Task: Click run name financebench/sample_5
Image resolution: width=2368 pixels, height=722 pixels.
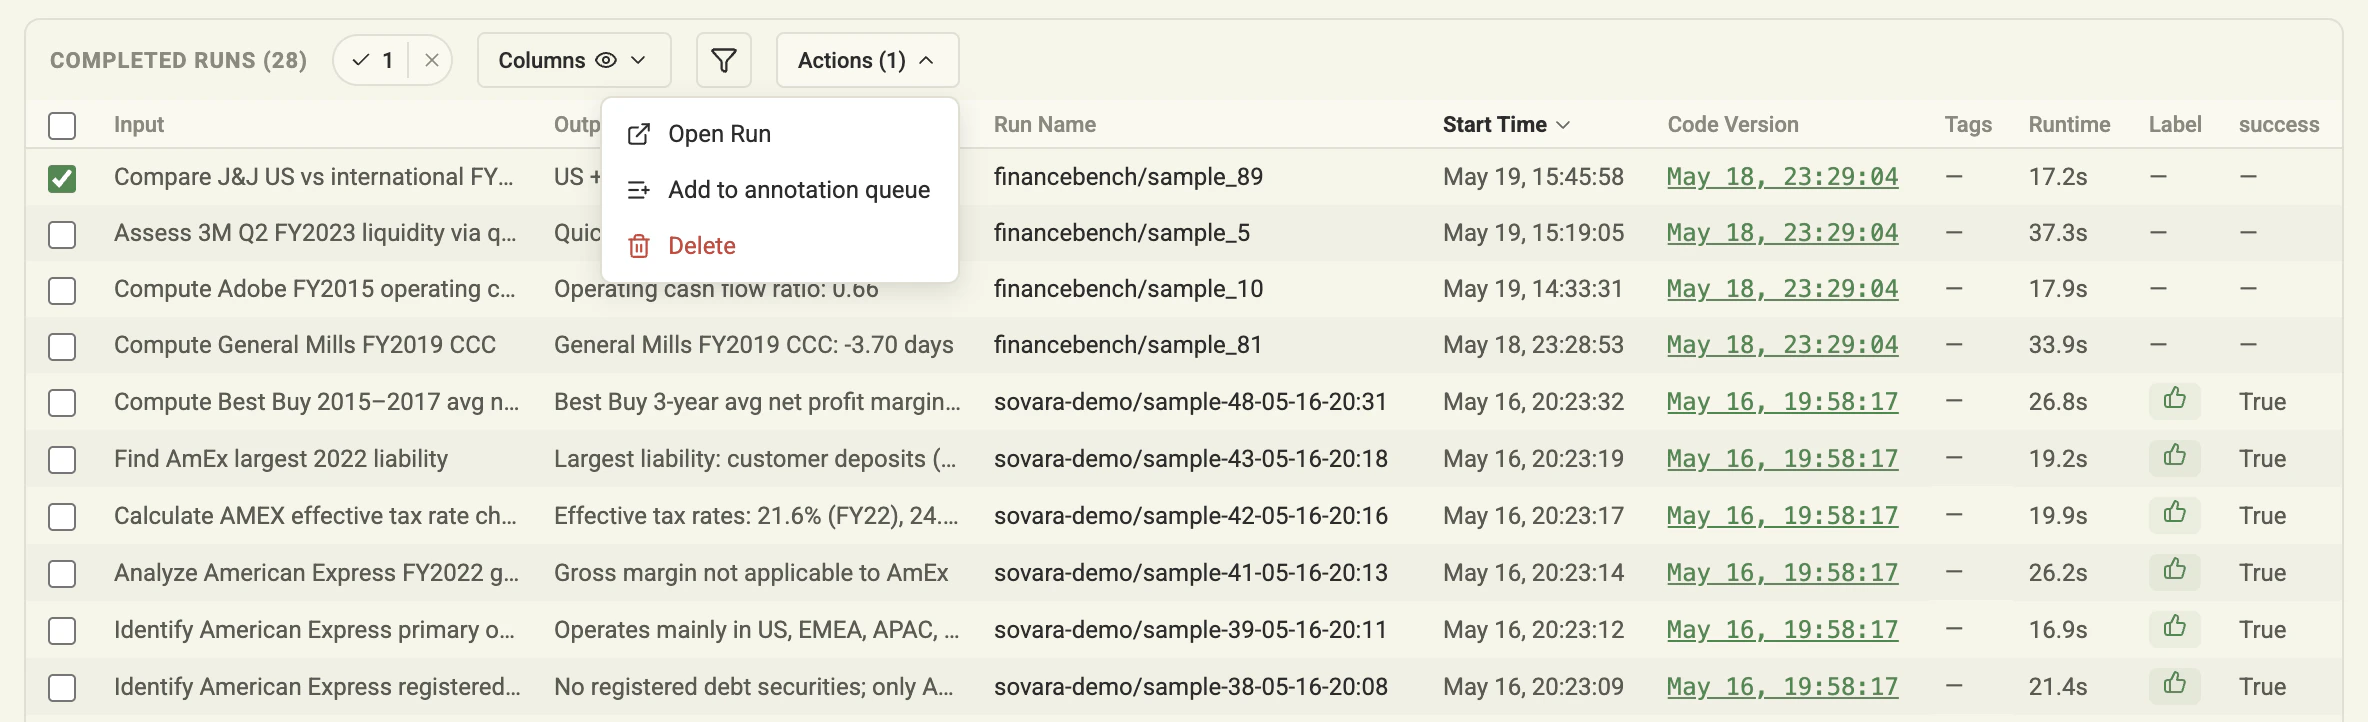Action: (1122, 233)
